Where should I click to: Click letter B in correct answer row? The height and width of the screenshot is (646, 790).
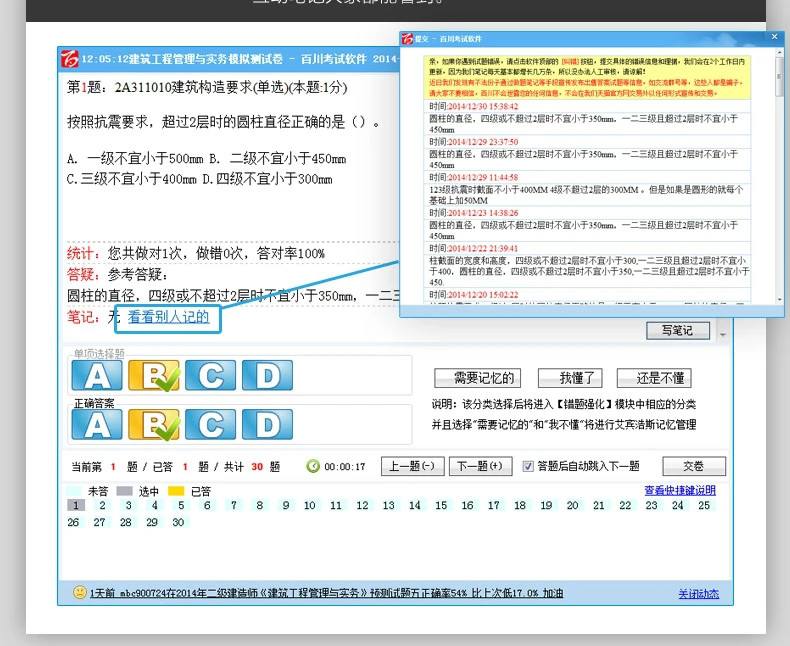pos(154,424)
